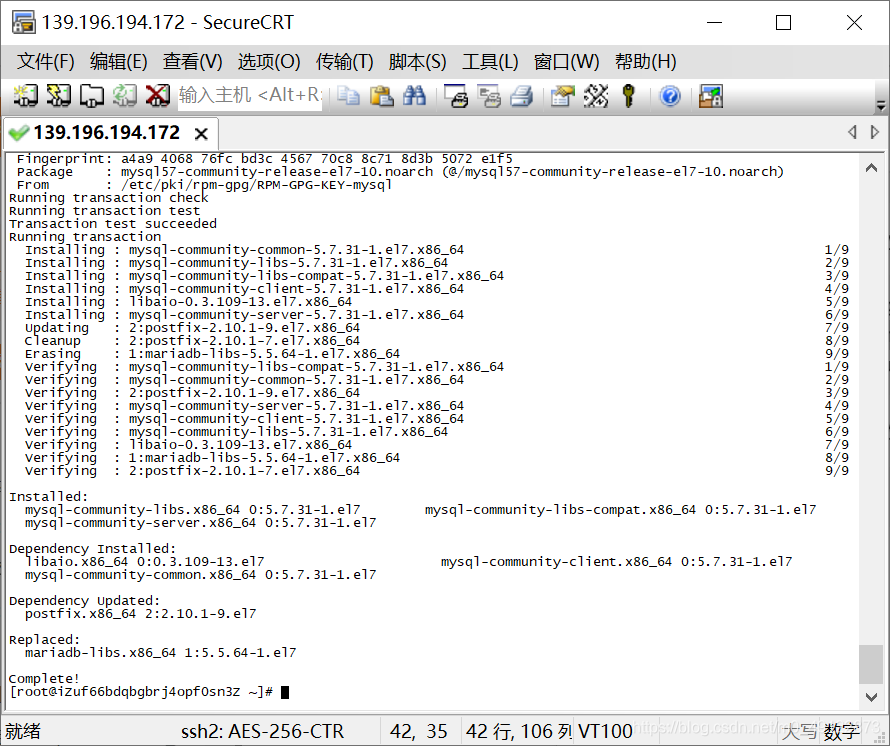Open the 传输(T) menu
Screen dimensions: 890x746
(x=345, y=61)
